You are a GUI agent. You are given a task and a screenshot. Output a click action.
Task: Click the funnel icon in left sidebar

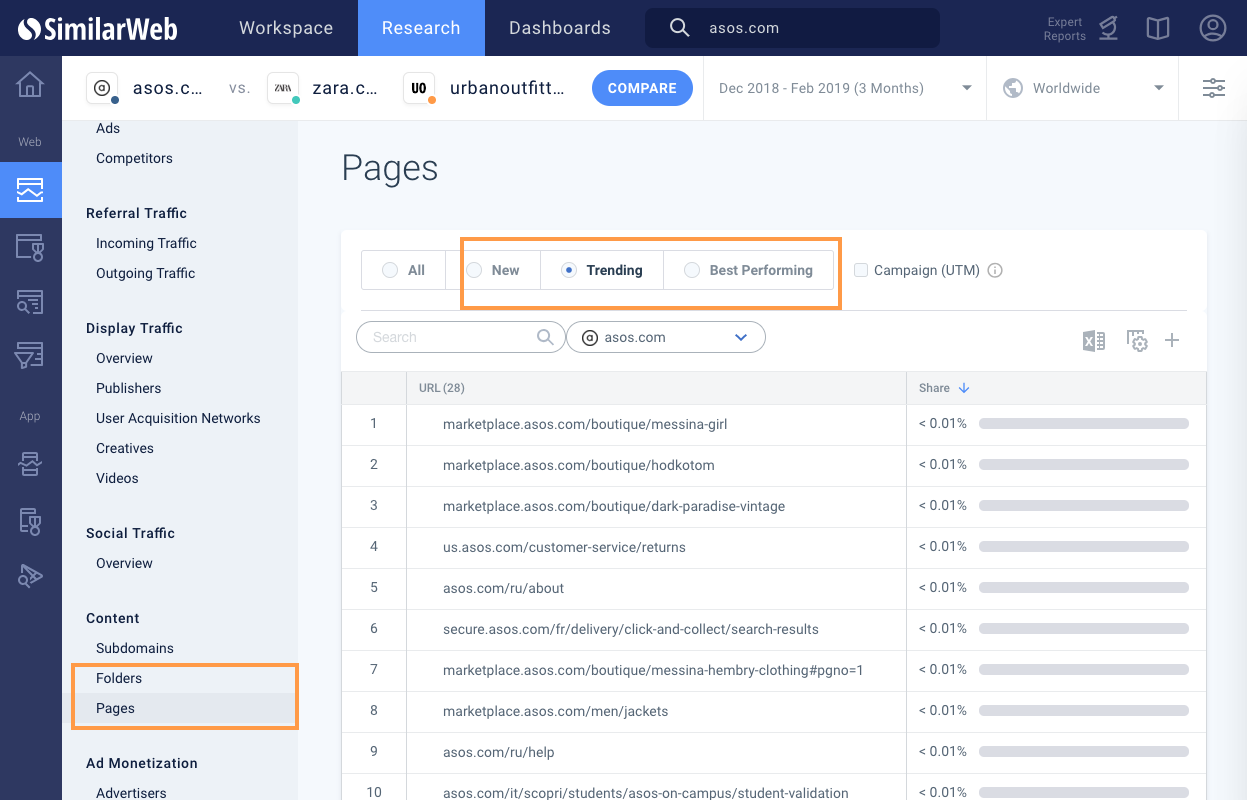pyautogui.click(x=30, y=355)
